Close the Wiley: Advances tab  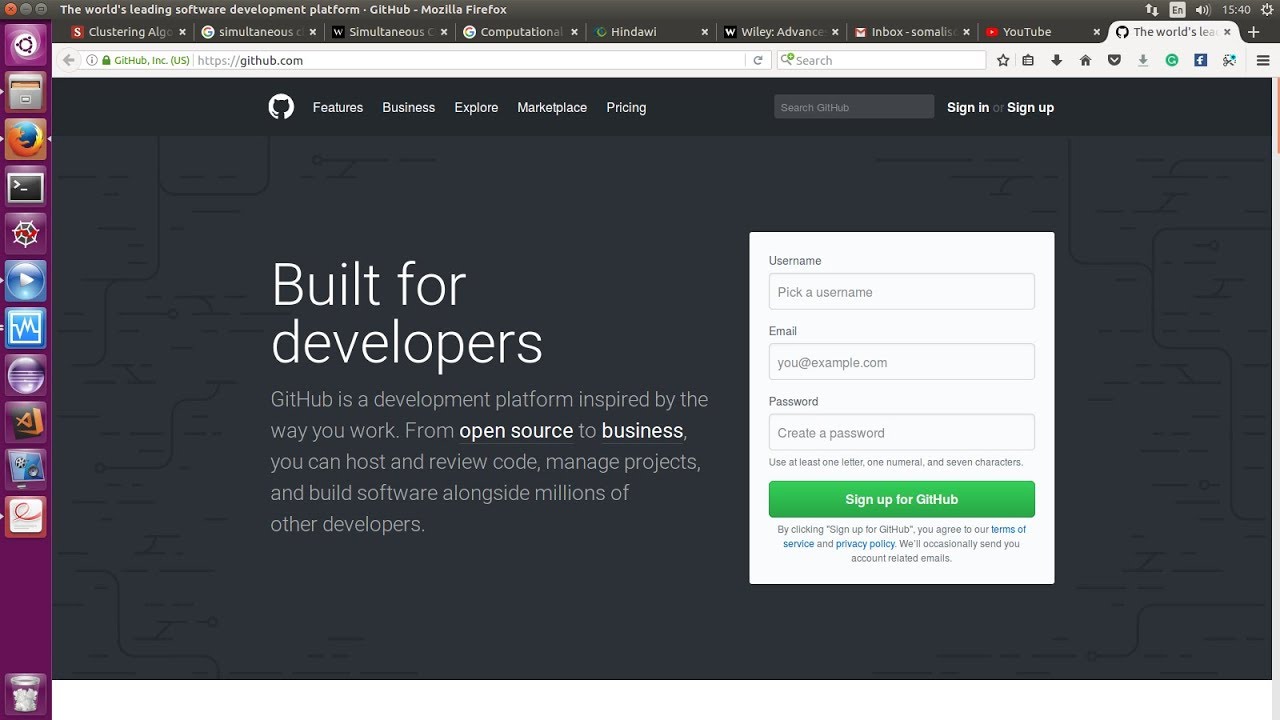[x=836, y=32]
